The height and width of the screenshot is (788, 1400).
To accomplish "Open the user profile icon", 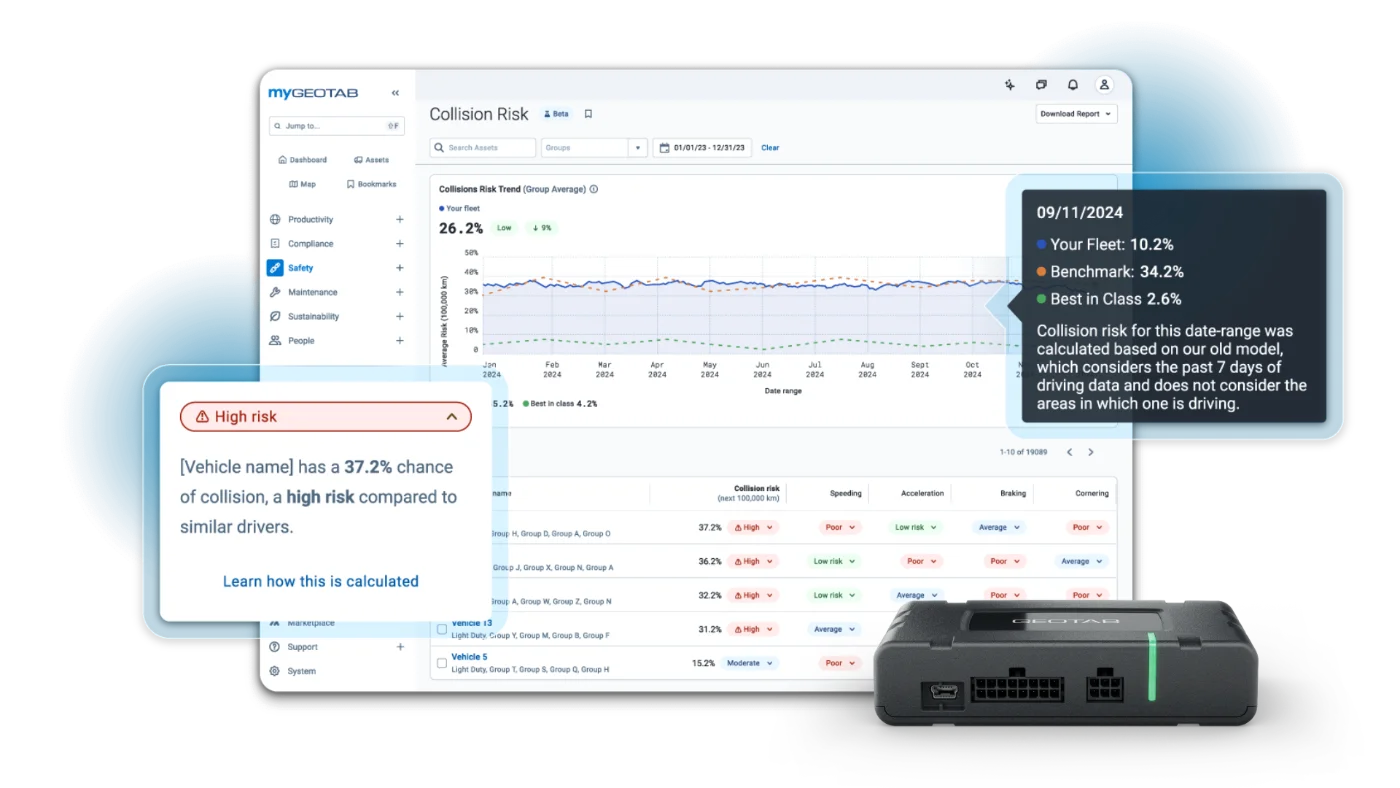I will 1104,85.
